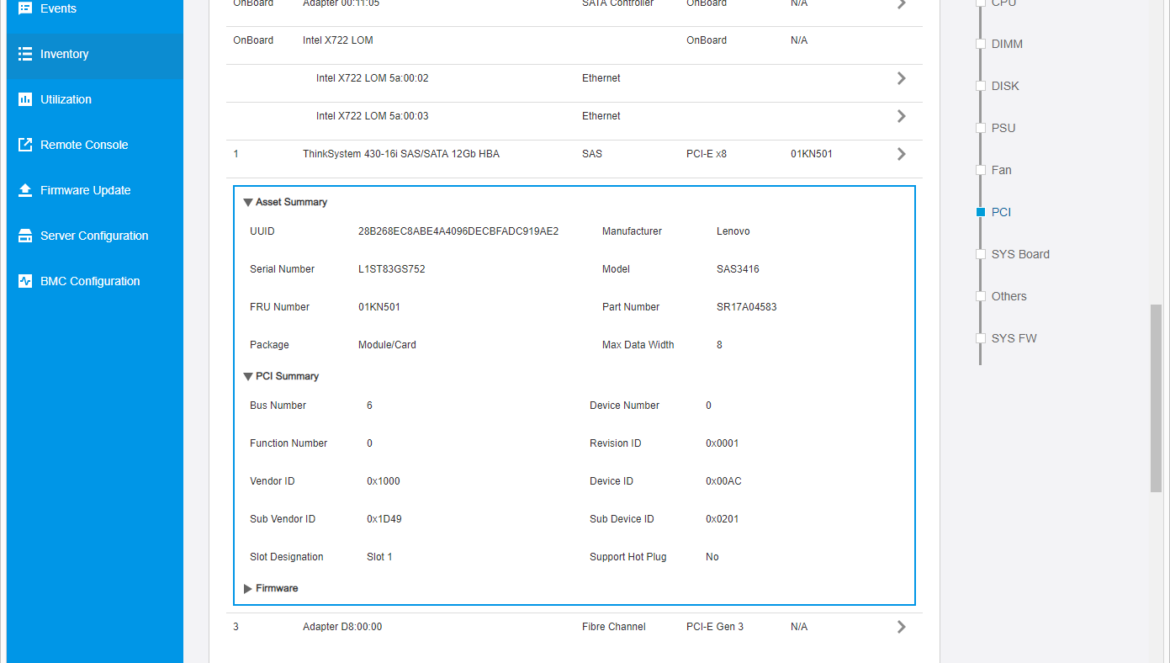Click the PCI-E x8 interface cell
Screen dimensions: 1170x663
(x=706, y=154)
